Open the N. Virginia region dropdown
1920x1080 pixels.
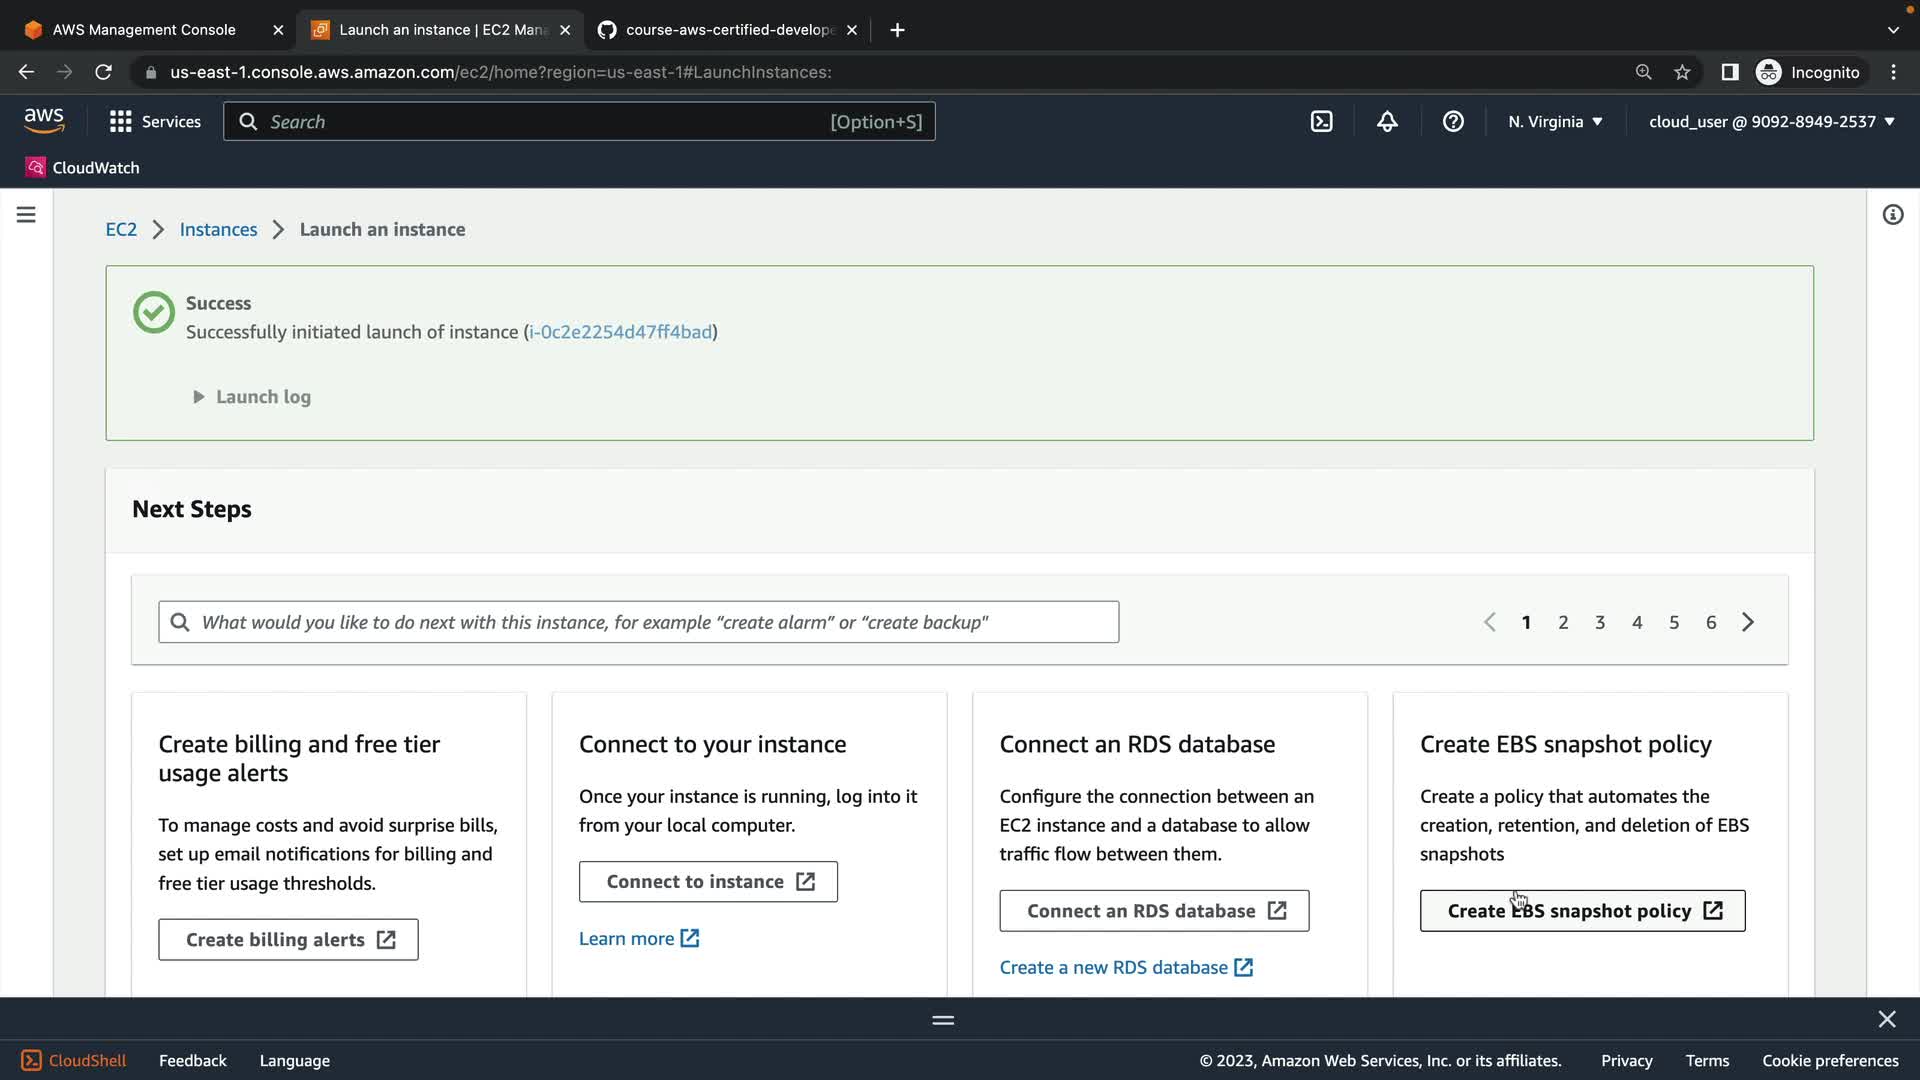point(1555,122)
